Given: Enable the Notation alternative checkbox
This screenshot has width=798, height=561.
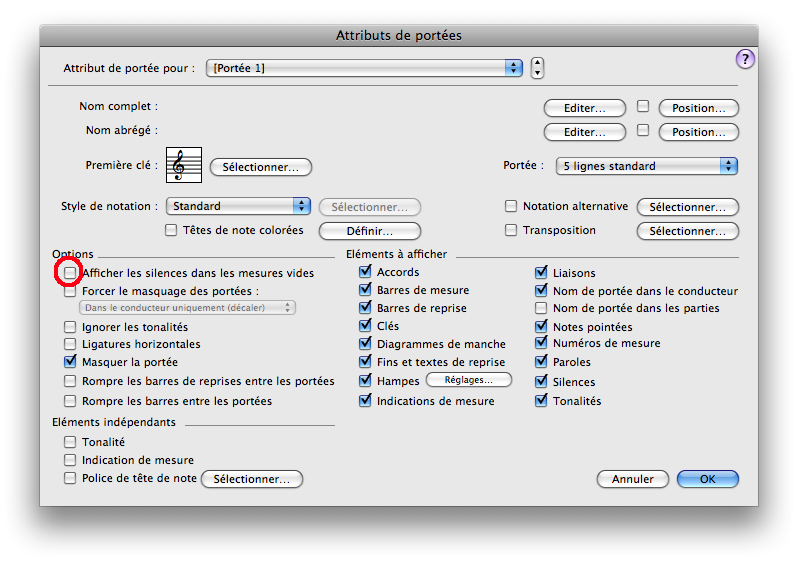Looking at the screenshot, I should click(512, 207).
